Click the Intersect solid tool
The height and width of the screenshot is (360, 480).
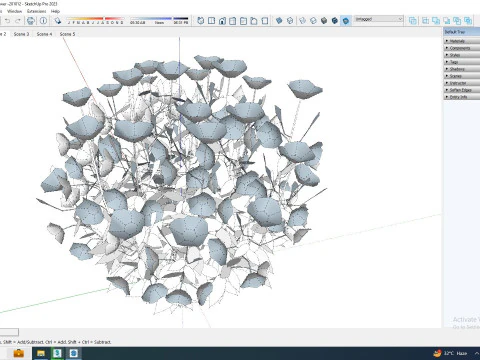point(426,21)
